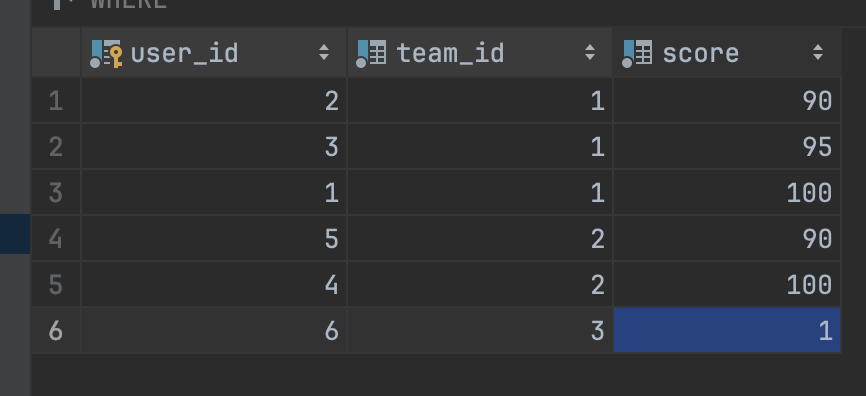Viewport: 866px width, 396px height.
Task: Click highlighted score cell with value 1
Action: click(x=727, y=330)
